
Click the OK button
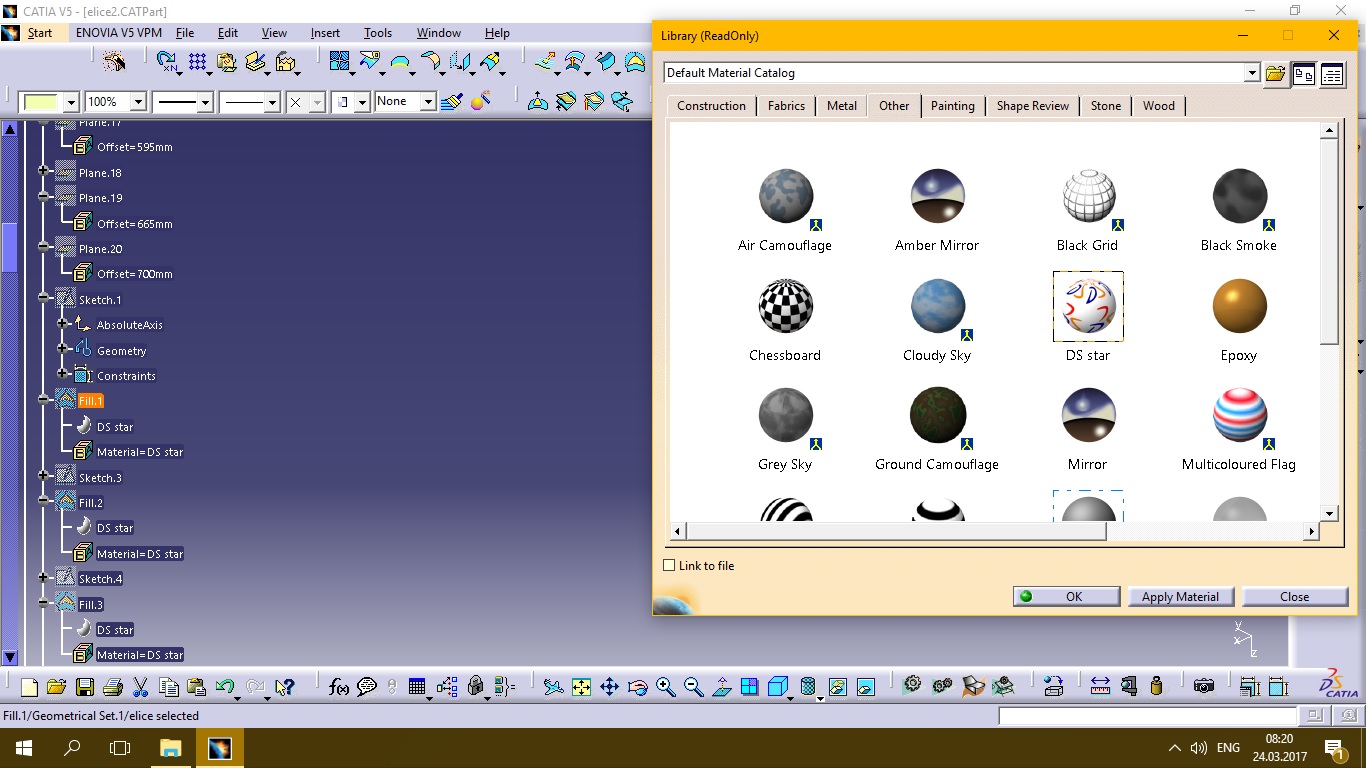click(x=1066, y=596)
